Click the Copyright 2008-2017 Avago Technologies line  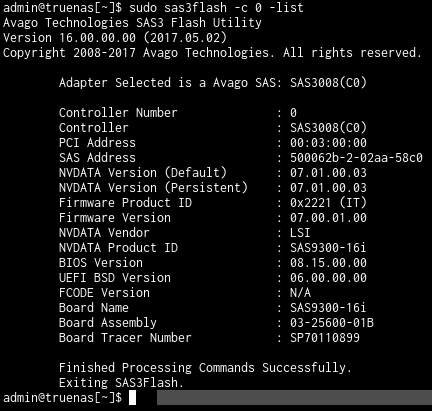tap(212, 53)
